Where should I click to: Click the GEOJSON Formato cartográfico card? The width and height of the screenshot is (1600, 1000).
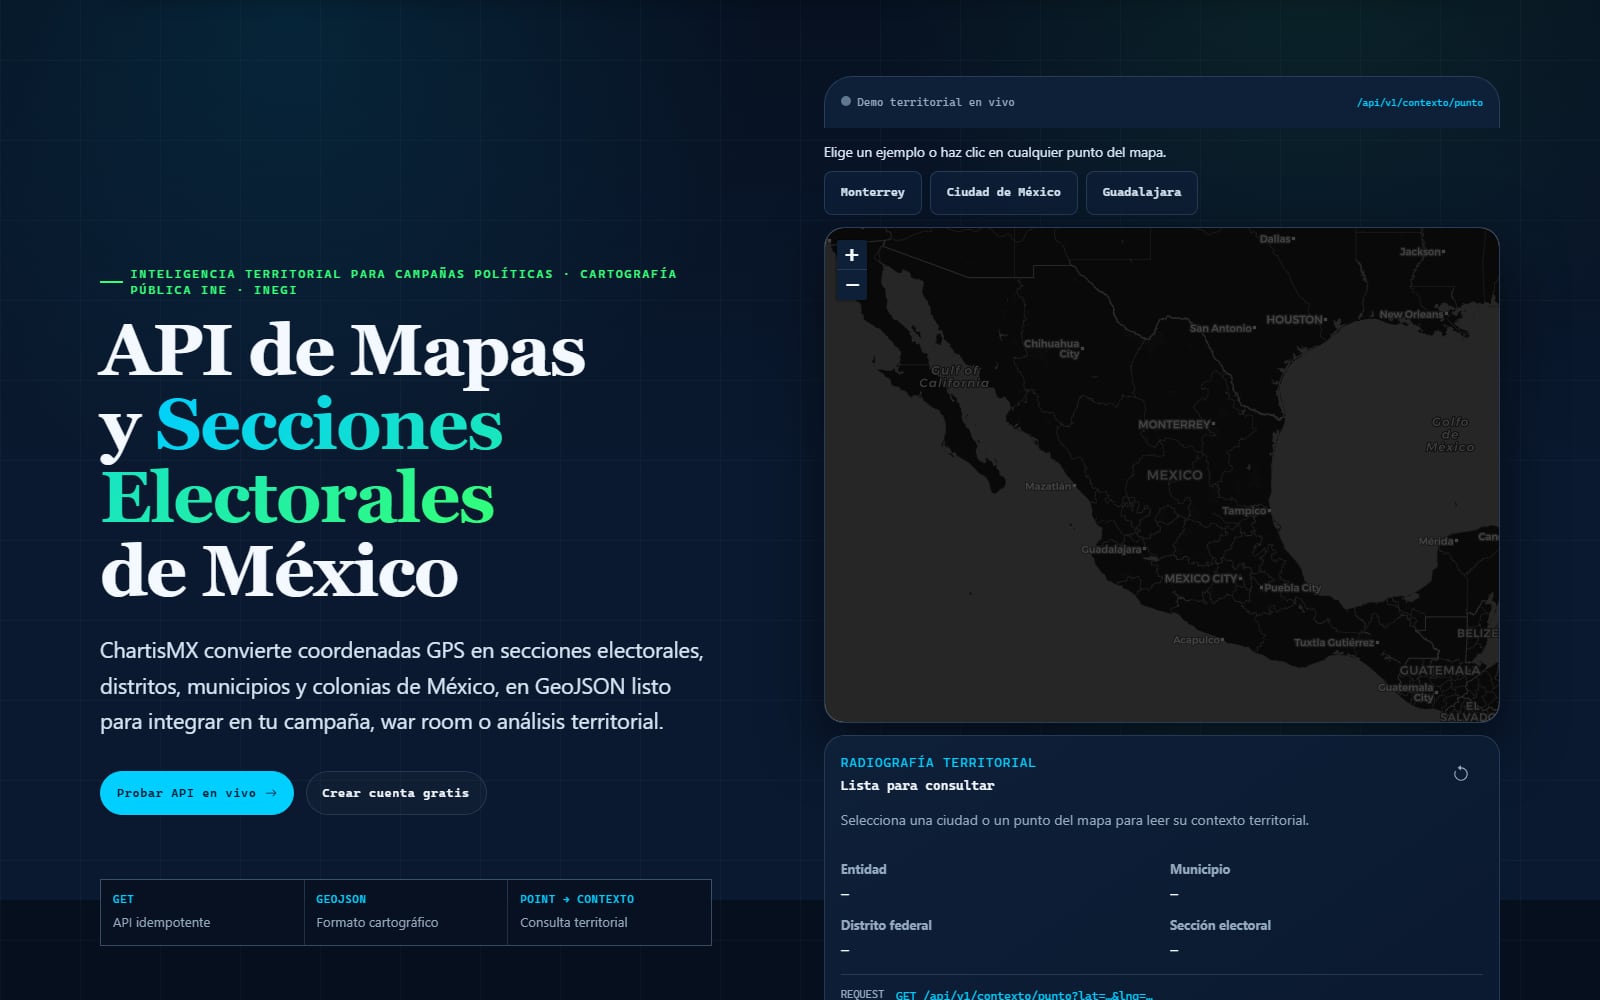point(406,912)
